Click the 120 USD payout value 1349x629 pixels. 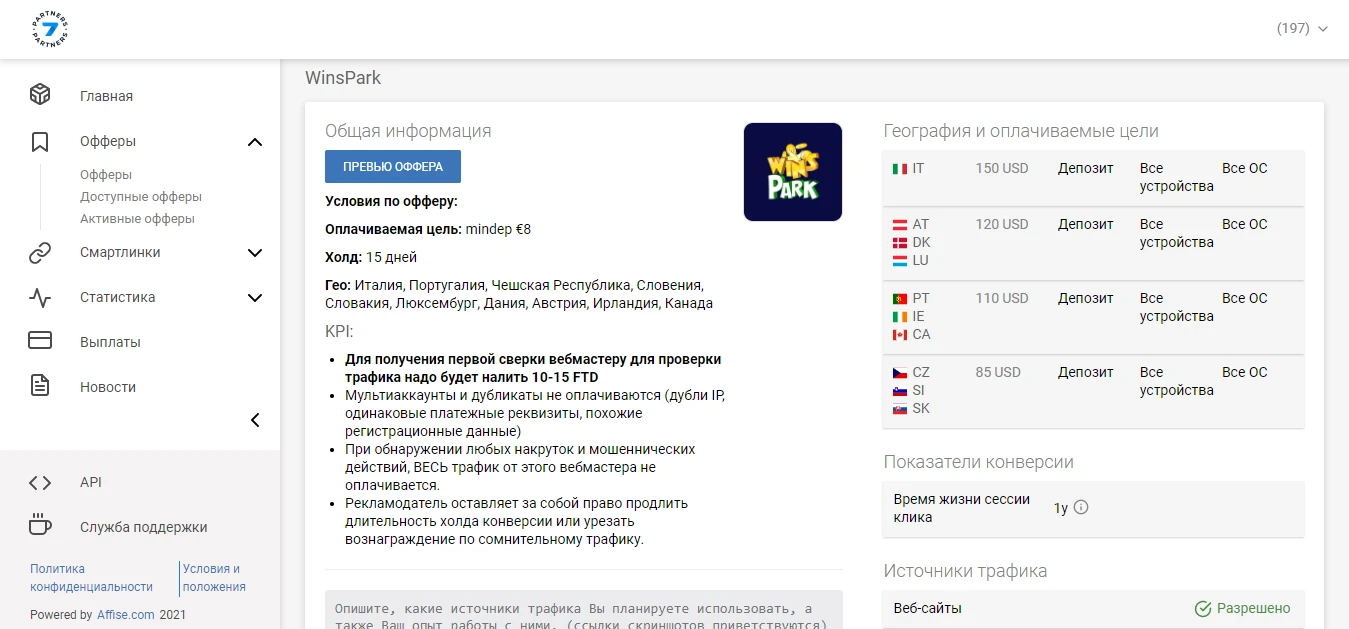tap(1002, 224)
